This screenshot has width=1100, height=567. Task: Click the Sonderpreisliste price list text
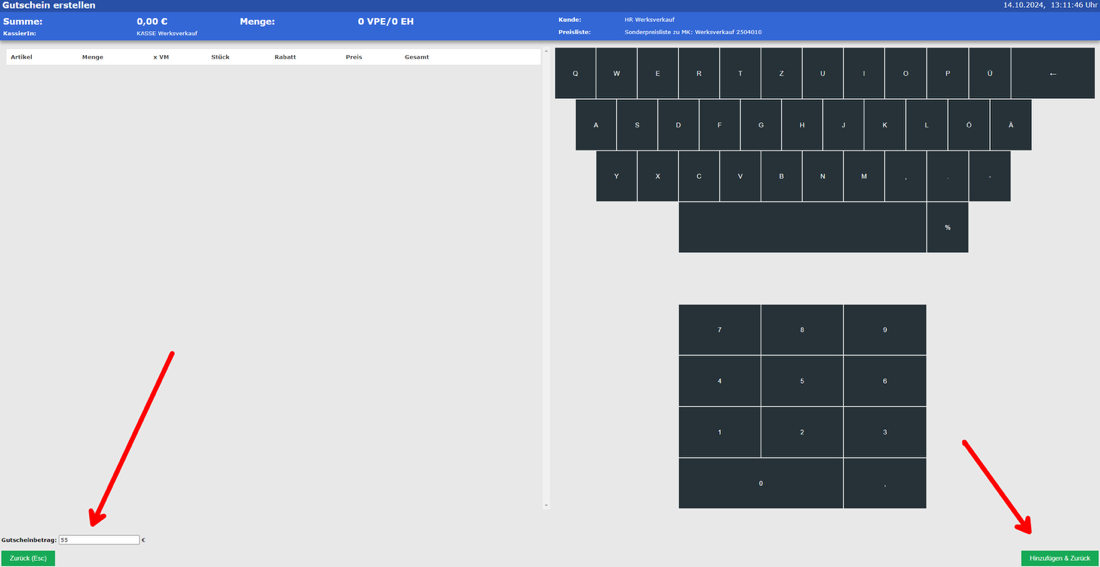[x=693, y=32]
